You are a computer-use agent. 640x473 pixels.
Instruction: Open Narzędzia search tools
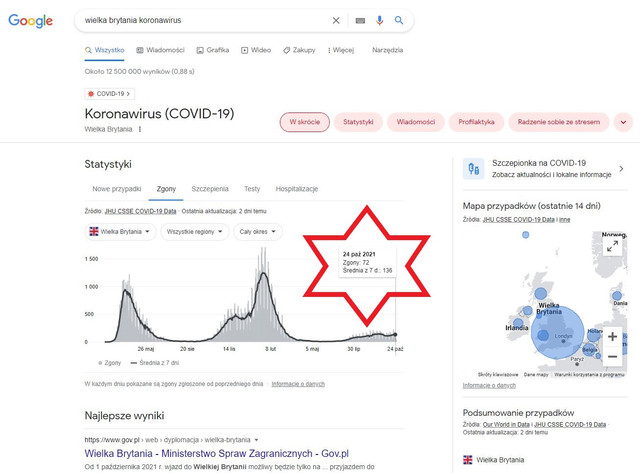tap(387, 50)
